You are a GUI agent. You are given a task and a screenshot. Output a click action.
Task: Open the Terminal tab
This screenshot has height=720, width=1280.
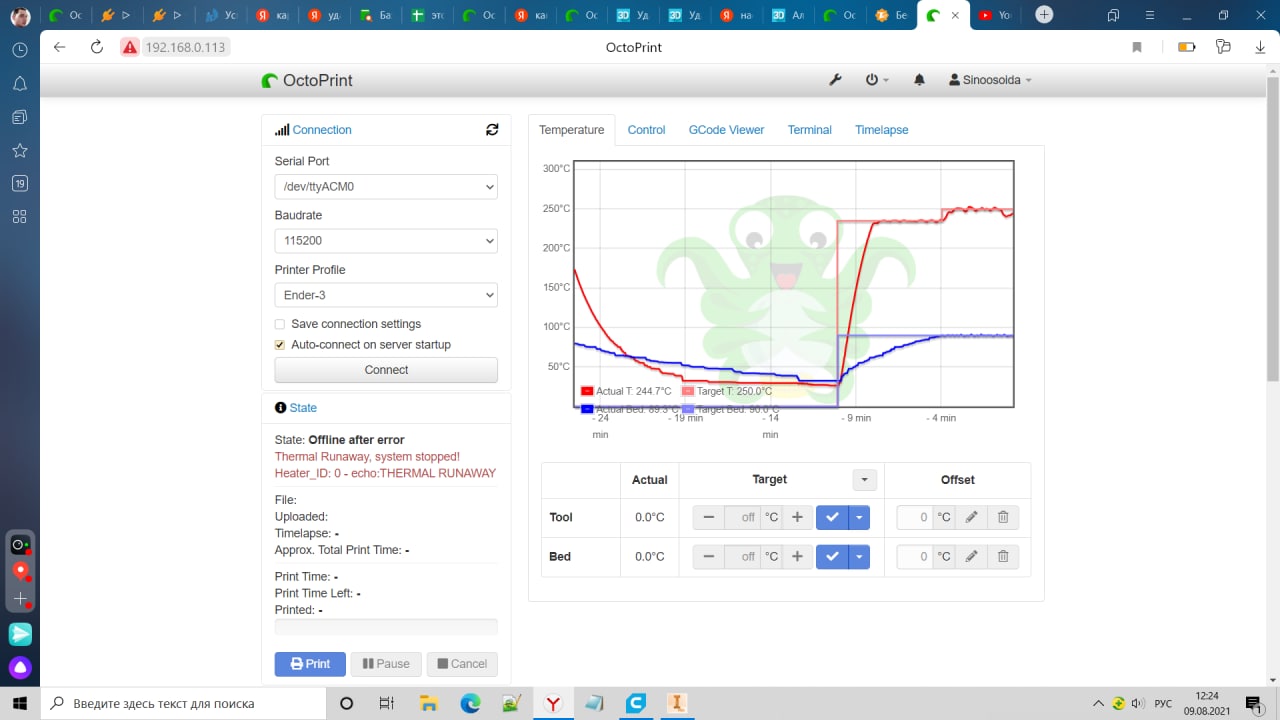pyautogui.click(x=810, y=130)
